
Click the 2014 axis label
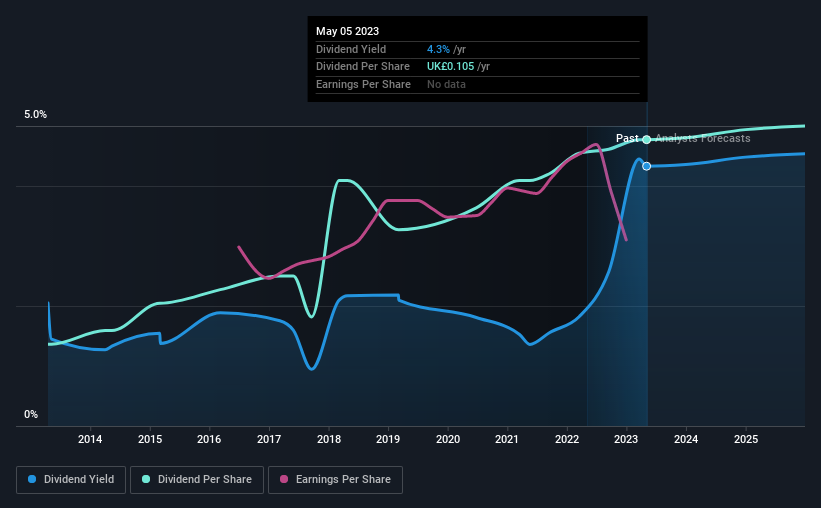90,439
